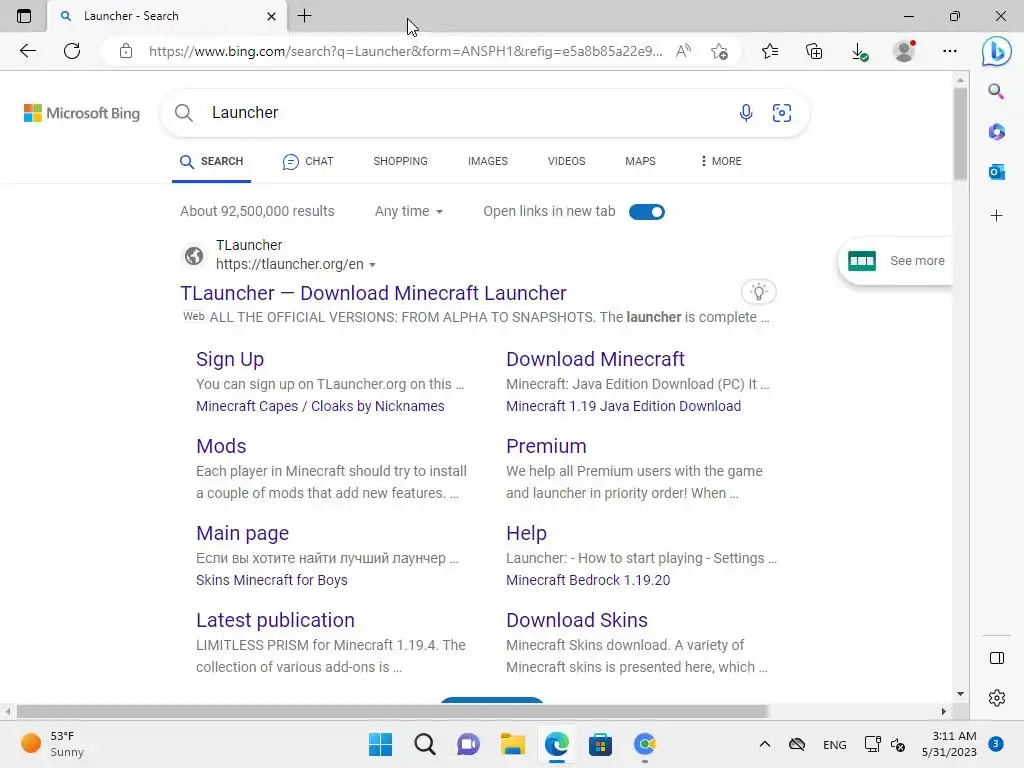Open Outlook in the sidebar
Viewport: 1024px width, 768px height.
[996, 172]
